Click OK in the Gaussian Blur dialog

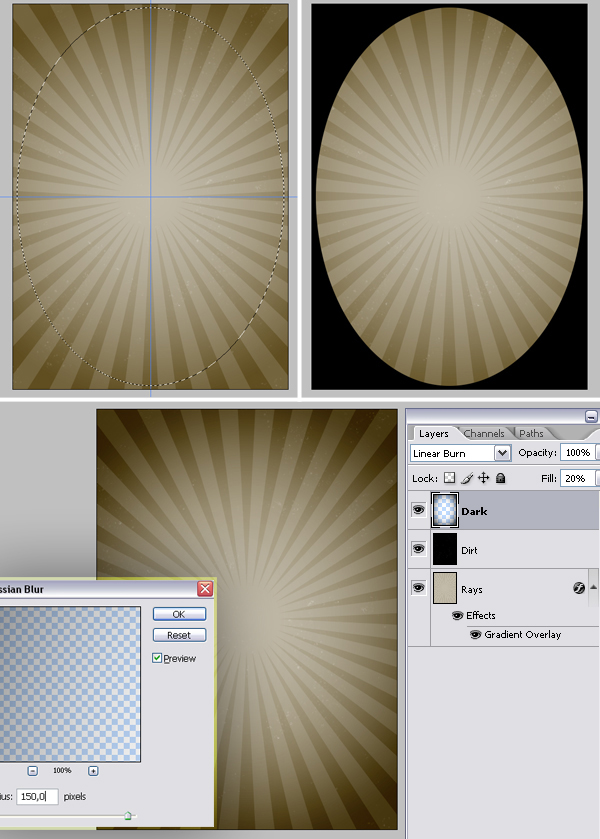pos(179,614)
